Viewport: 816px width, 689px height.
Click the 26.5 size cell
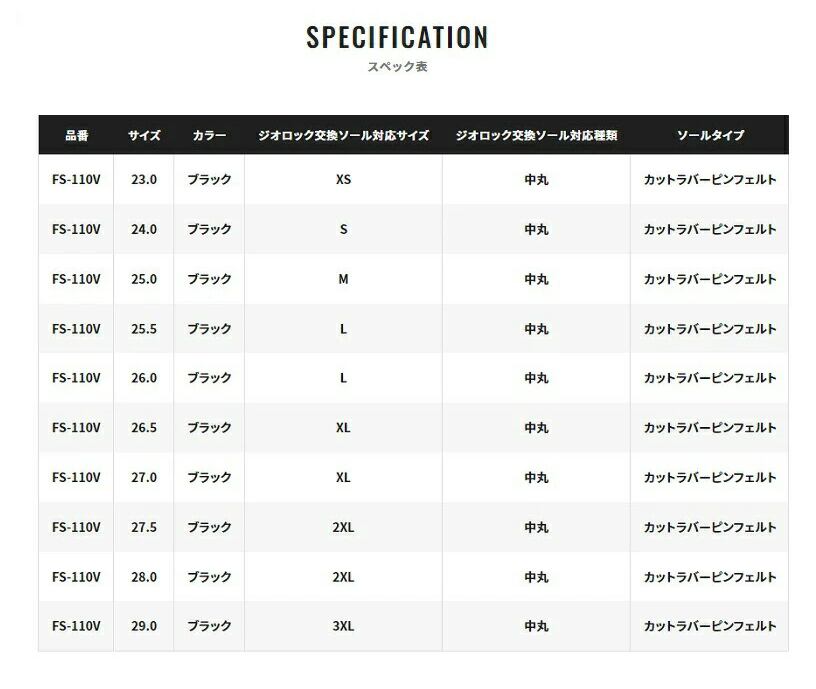[144, 428]
